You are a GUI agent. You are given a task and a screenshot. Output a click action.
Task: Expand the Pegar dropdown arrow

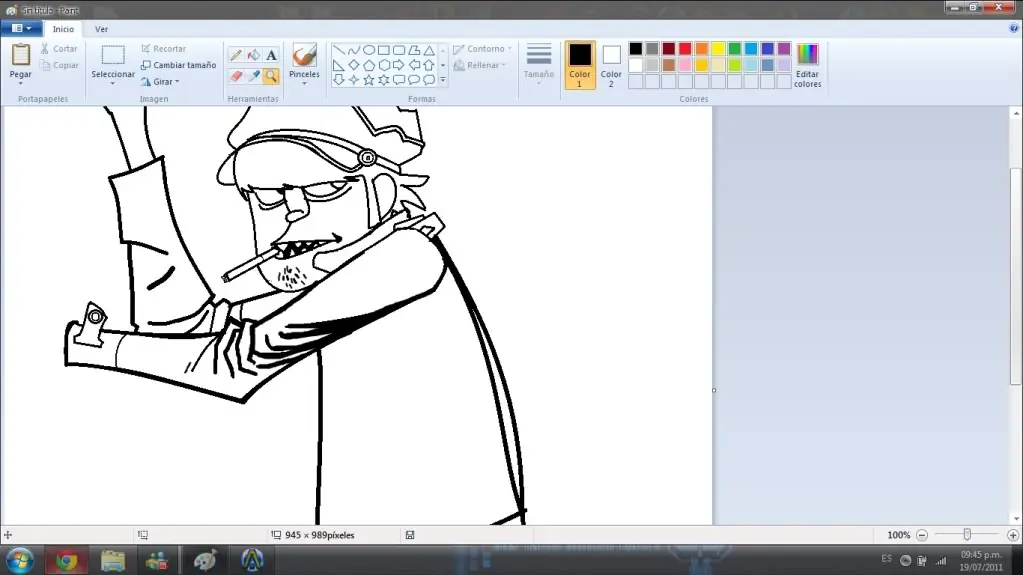click(21, 84)
